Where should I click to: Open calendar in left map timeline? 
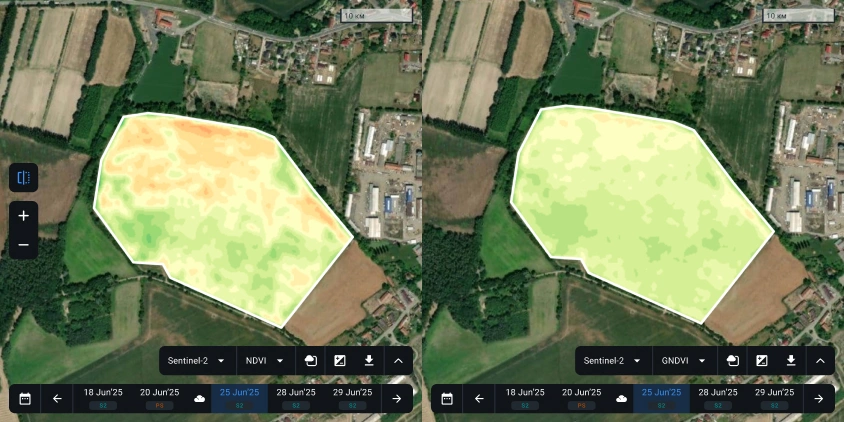point(25,398)
